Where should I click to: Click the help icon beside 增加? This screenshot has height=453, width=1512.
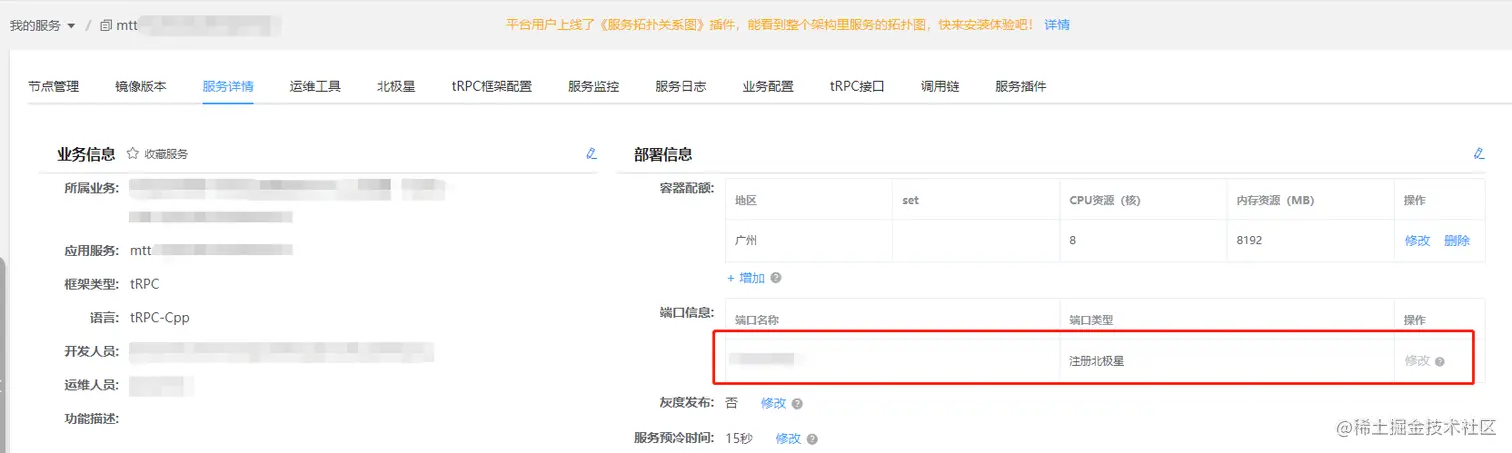(776, 278)
